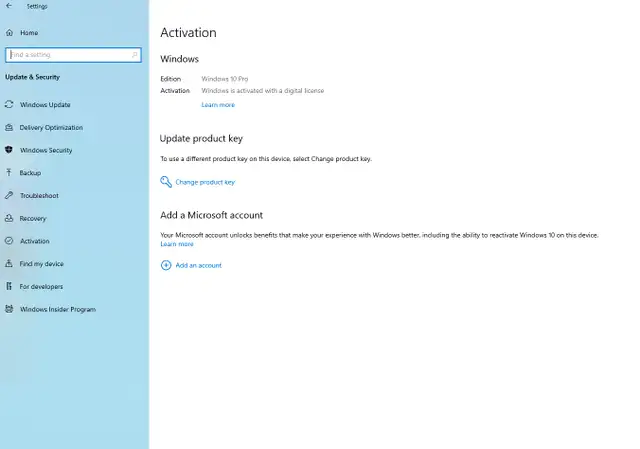The height and width of the screenshot is (449, 640).
Task: Click the Find my device icon
Action: 9,263
